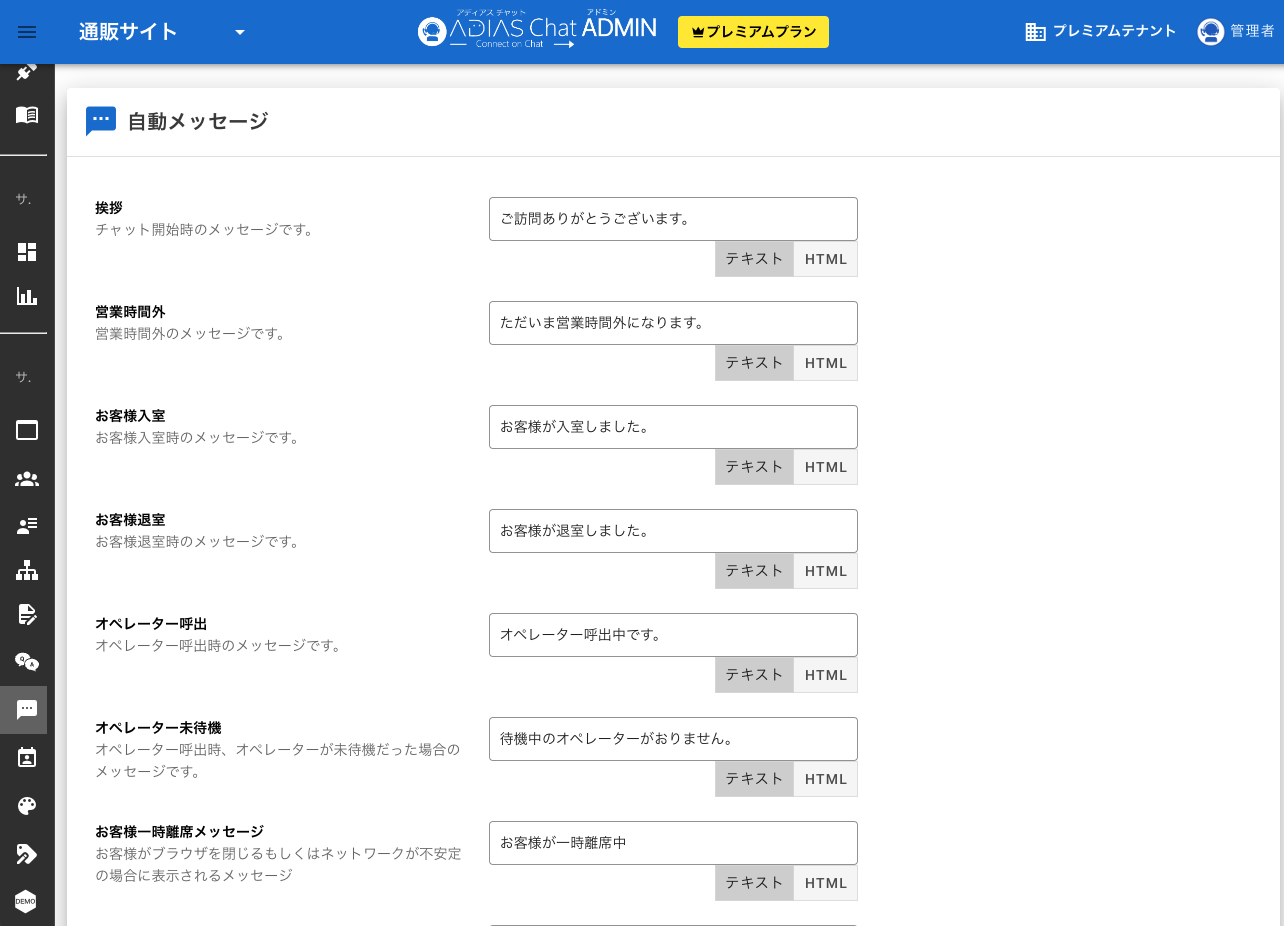
Task: Focus the オペレーター呼出 message input field
Action: click(673, 635)
